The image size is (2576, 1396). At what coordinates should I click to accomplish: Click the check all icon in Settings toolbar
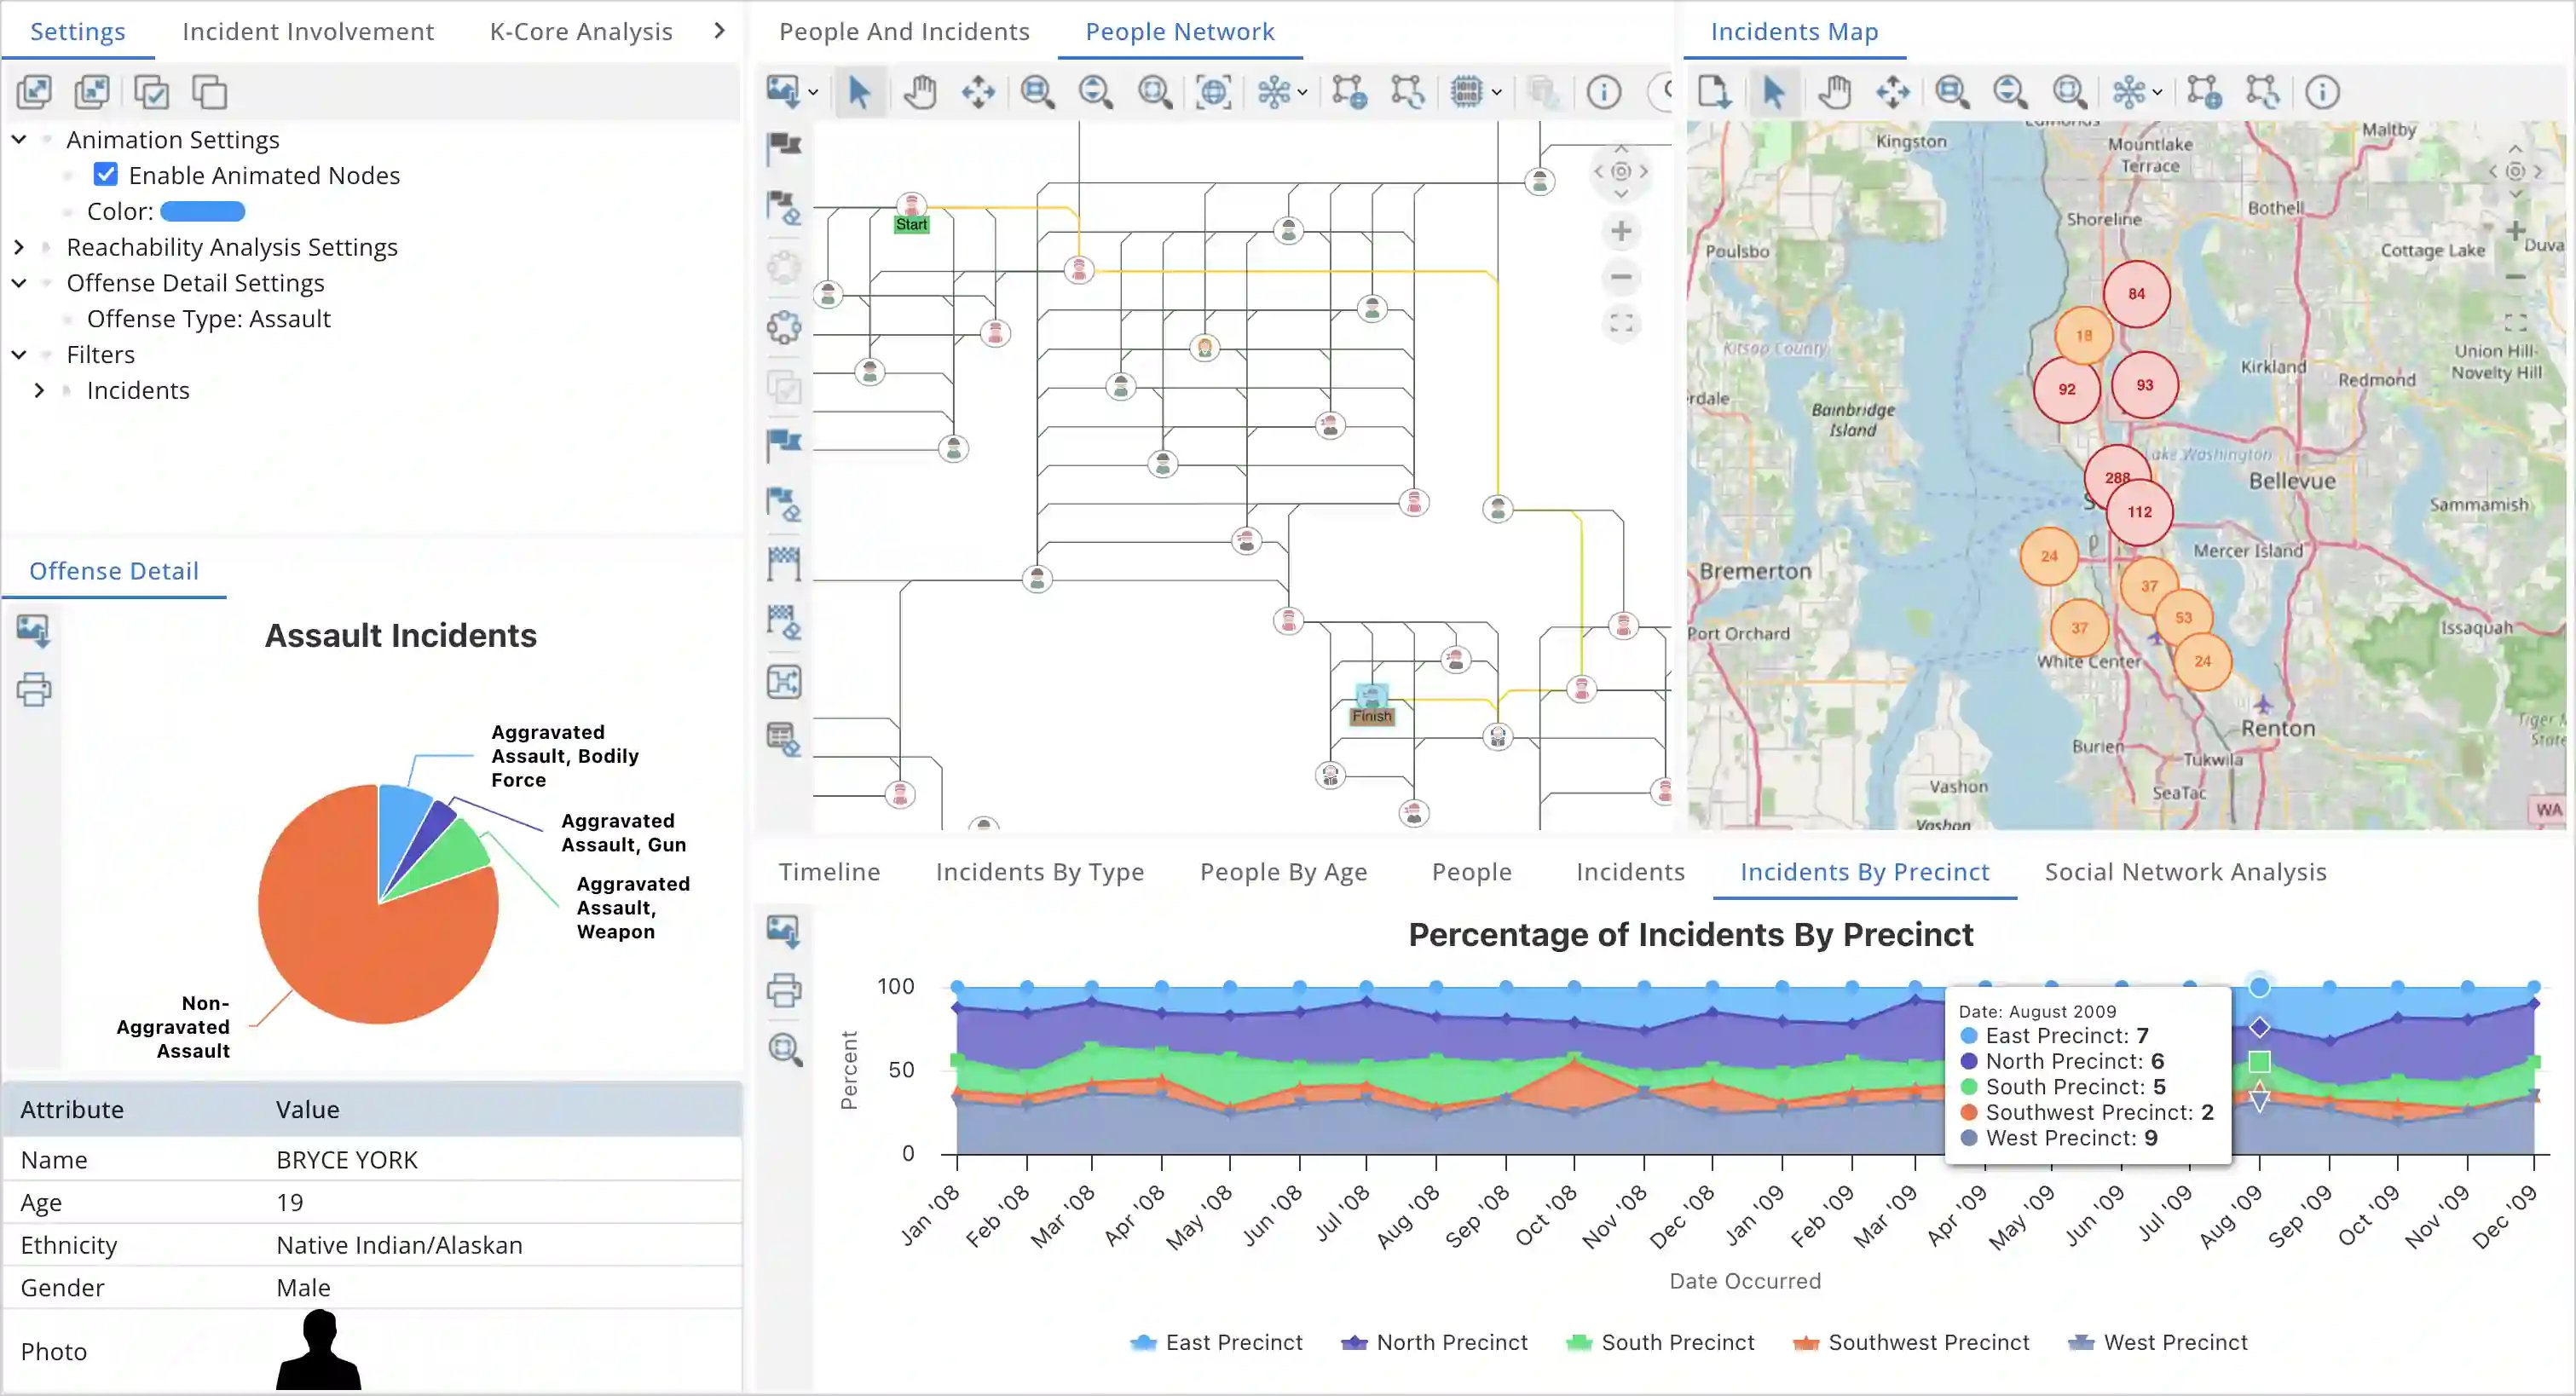coord(151,92)
